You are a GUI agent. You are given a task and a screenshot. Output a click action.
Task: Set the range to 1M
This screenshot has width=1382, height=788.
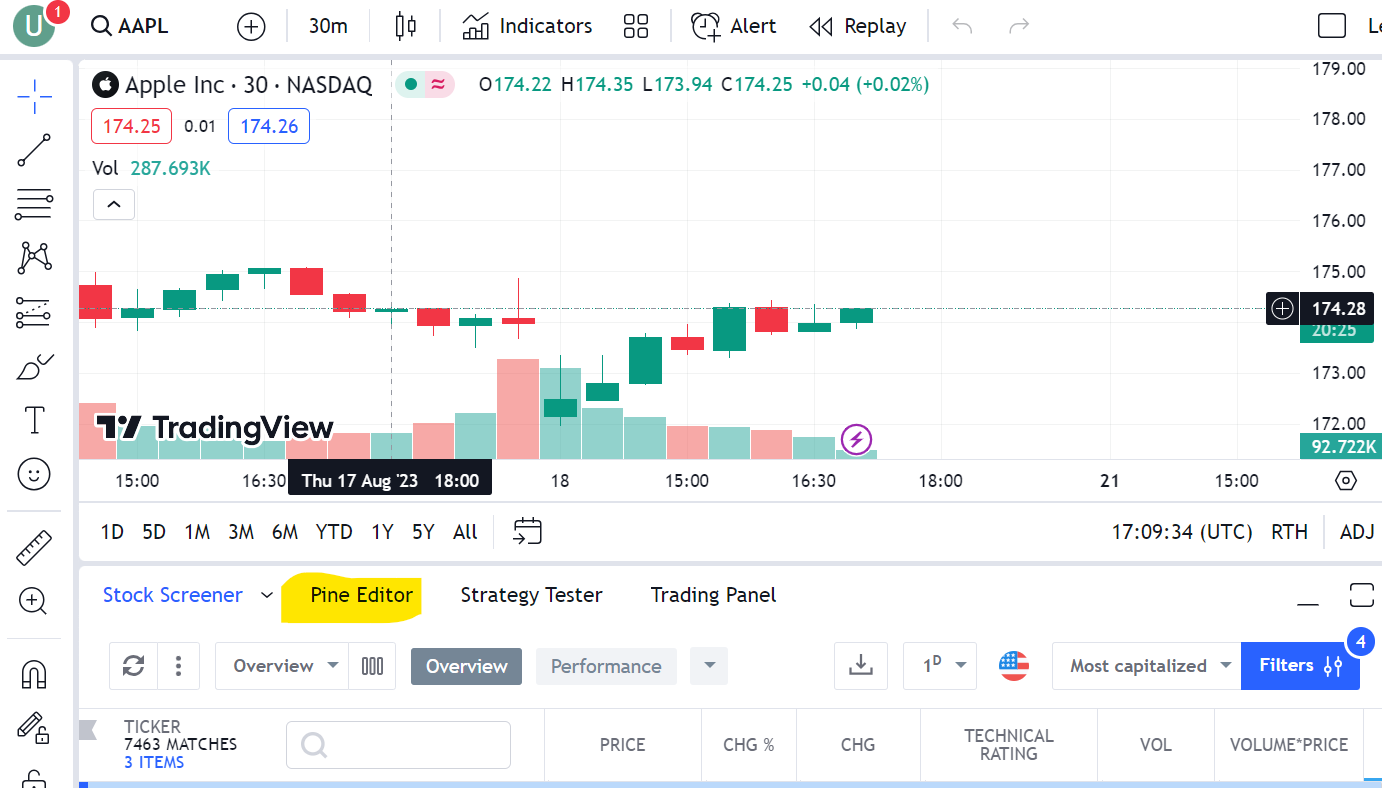coord(197,532)
